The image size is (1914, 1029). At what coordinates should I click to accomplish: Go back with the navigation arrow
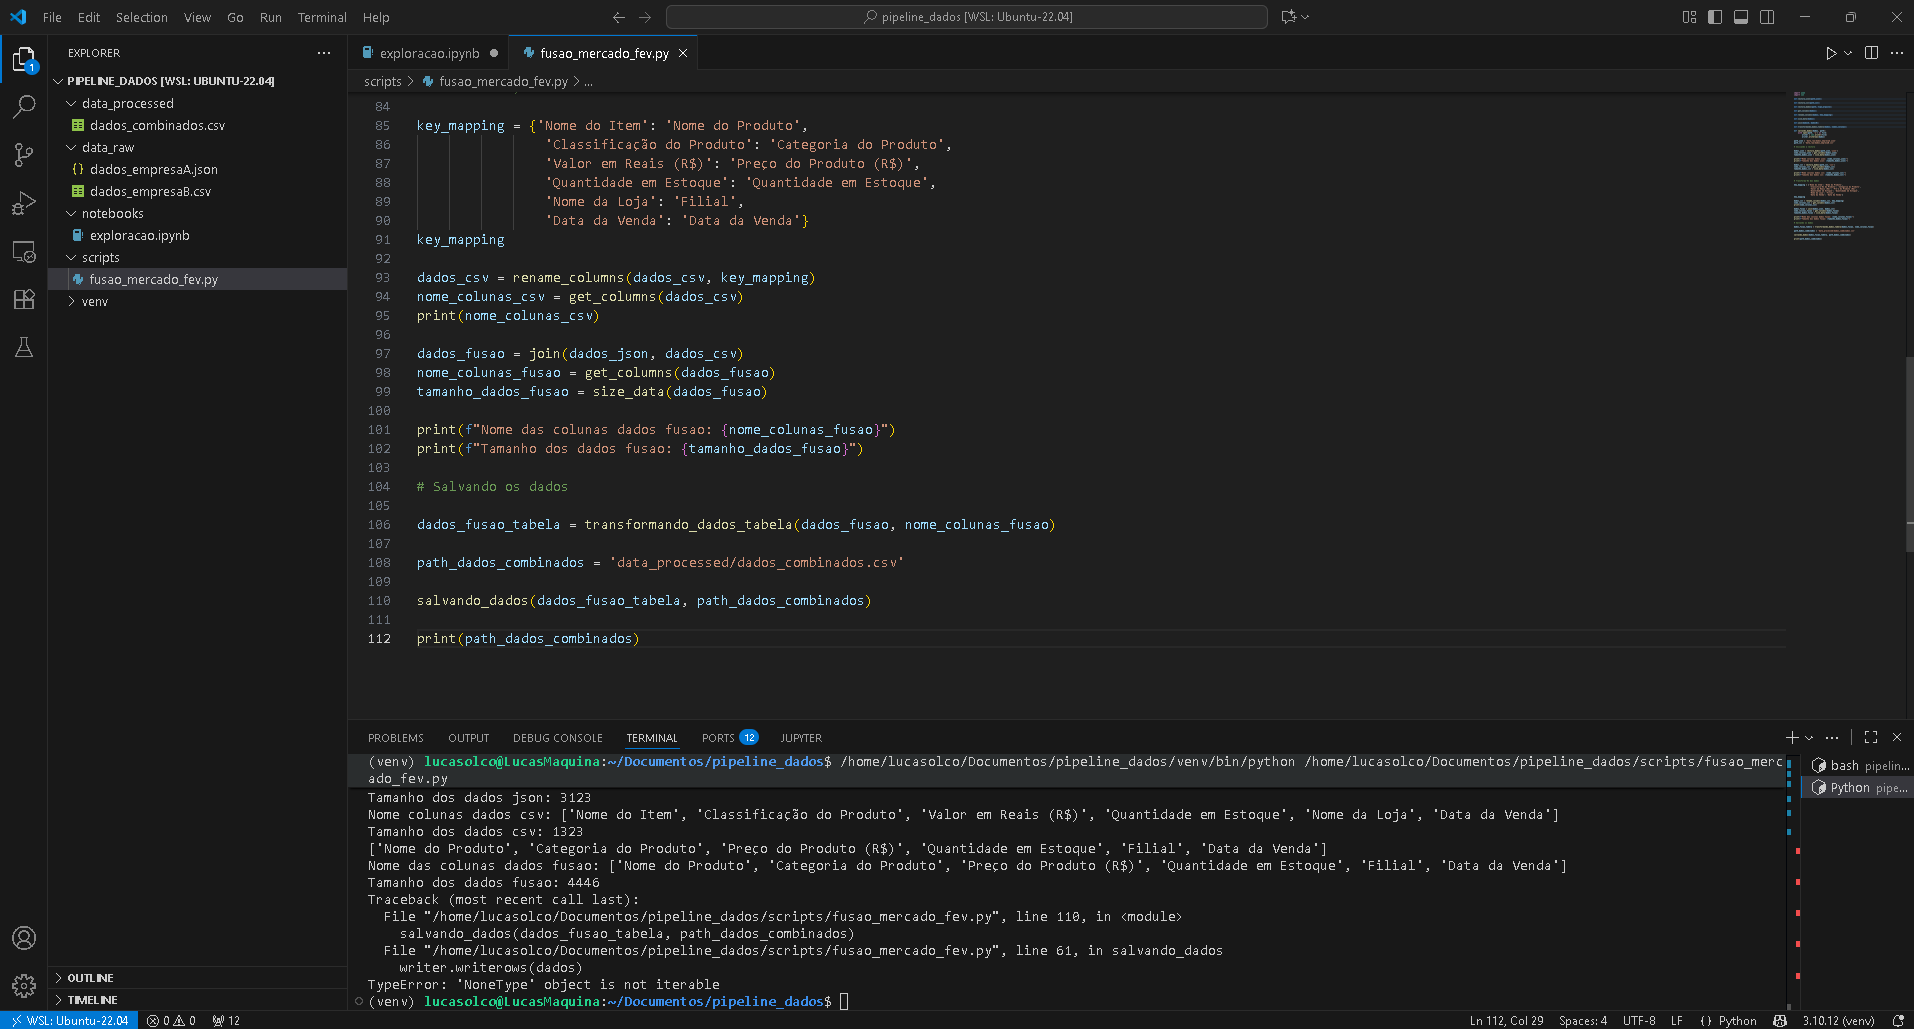click(619, 17)
